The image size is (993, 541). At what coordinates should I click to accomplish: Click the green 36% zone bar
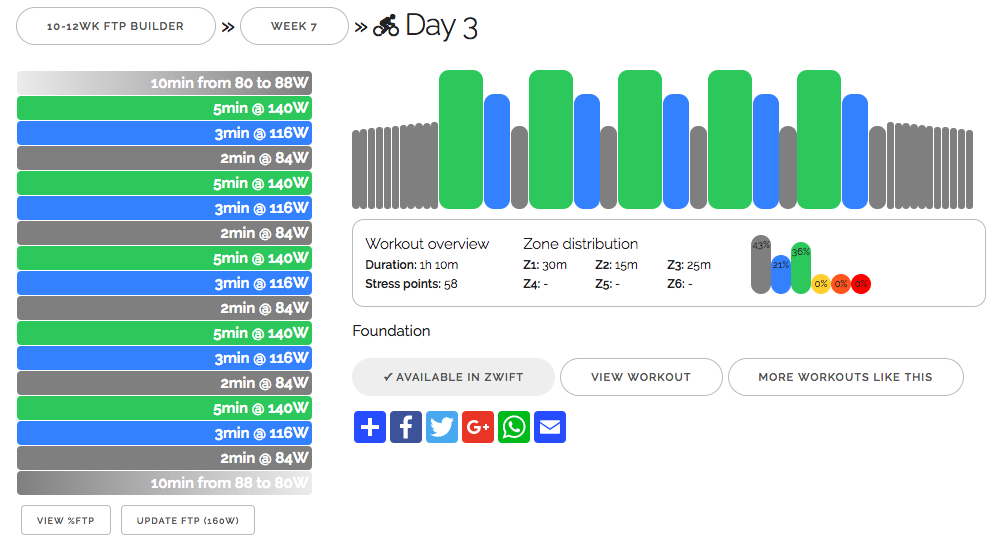801,268
